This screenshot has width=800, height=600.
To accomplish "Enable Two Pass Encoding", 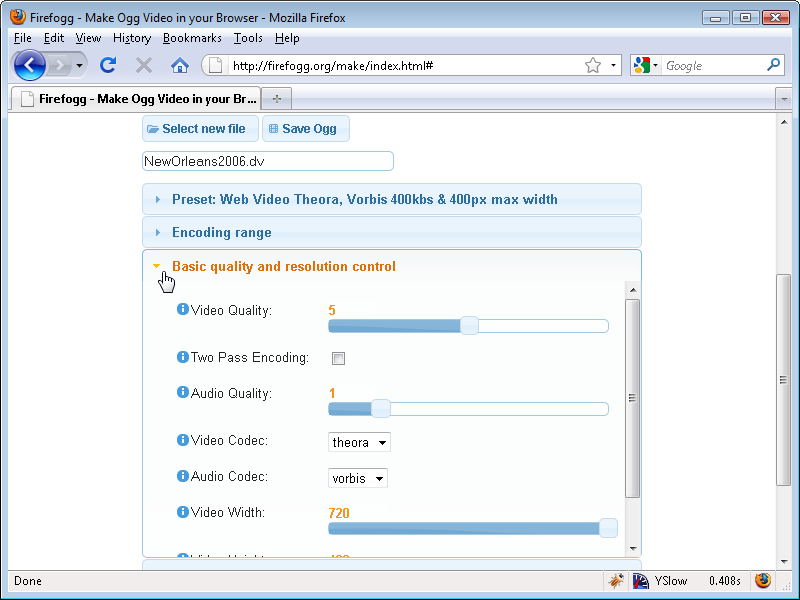I will (x=338, y=358).
